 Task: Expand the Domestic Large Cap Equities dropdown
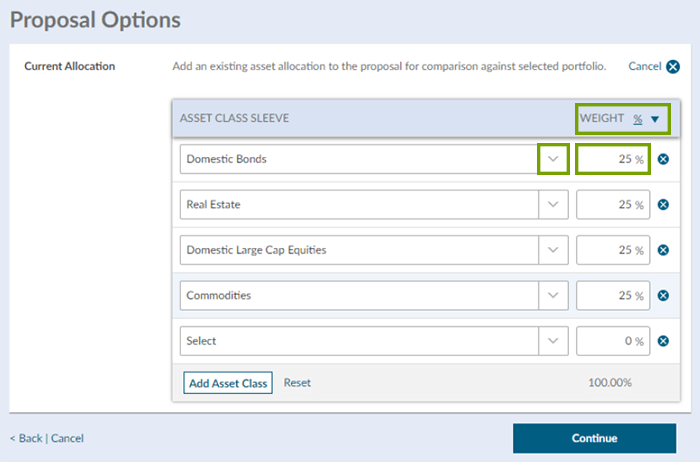[x=553, y=250]
